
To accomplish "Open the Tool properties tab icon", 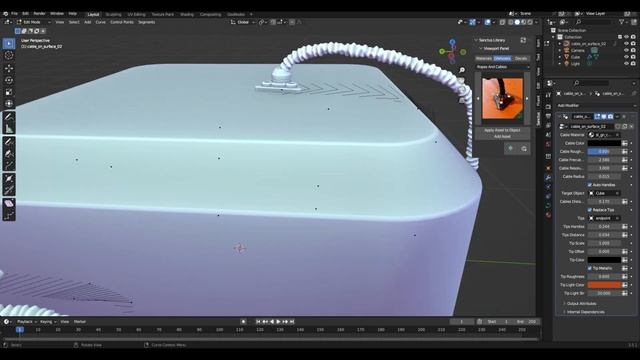I will pyautogui.click(x=548, y=95).
